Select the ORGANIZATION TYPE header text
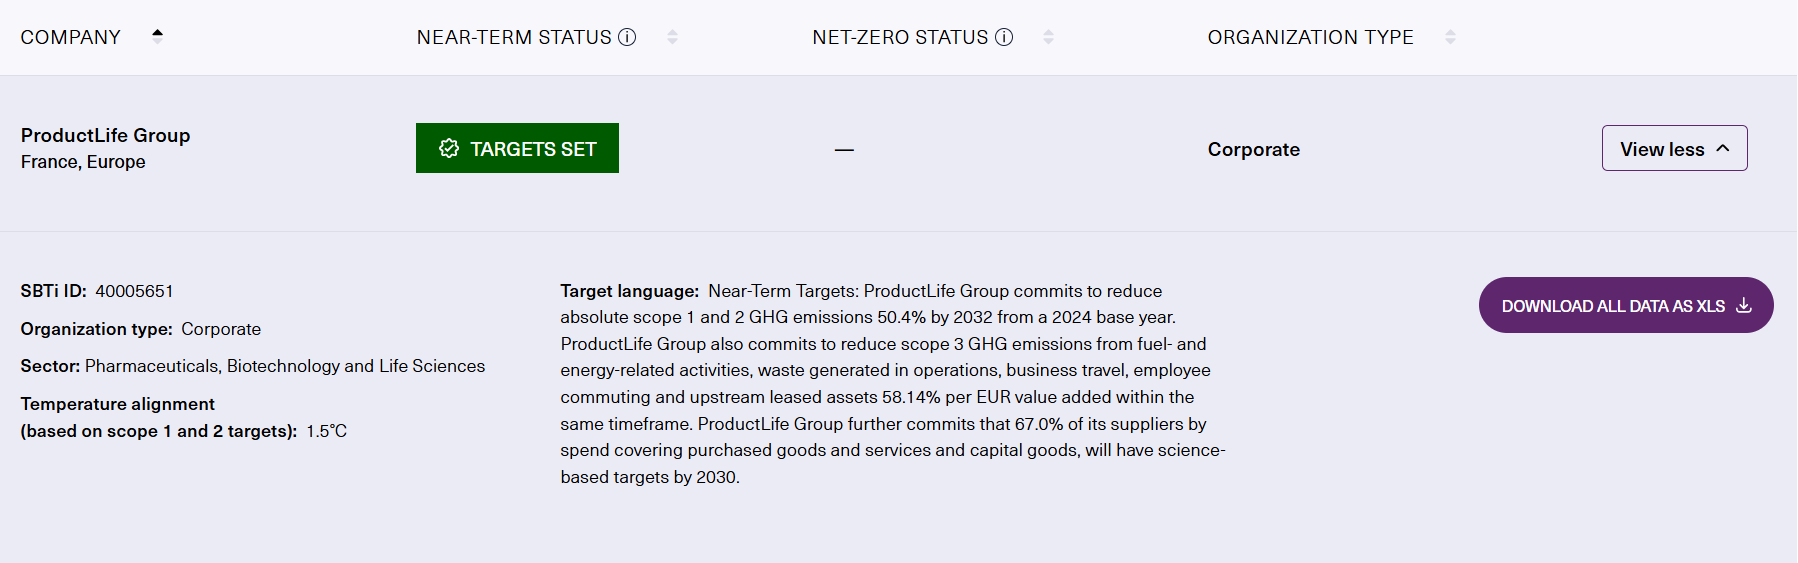The image size is (1798, 563). (1310, 37)
